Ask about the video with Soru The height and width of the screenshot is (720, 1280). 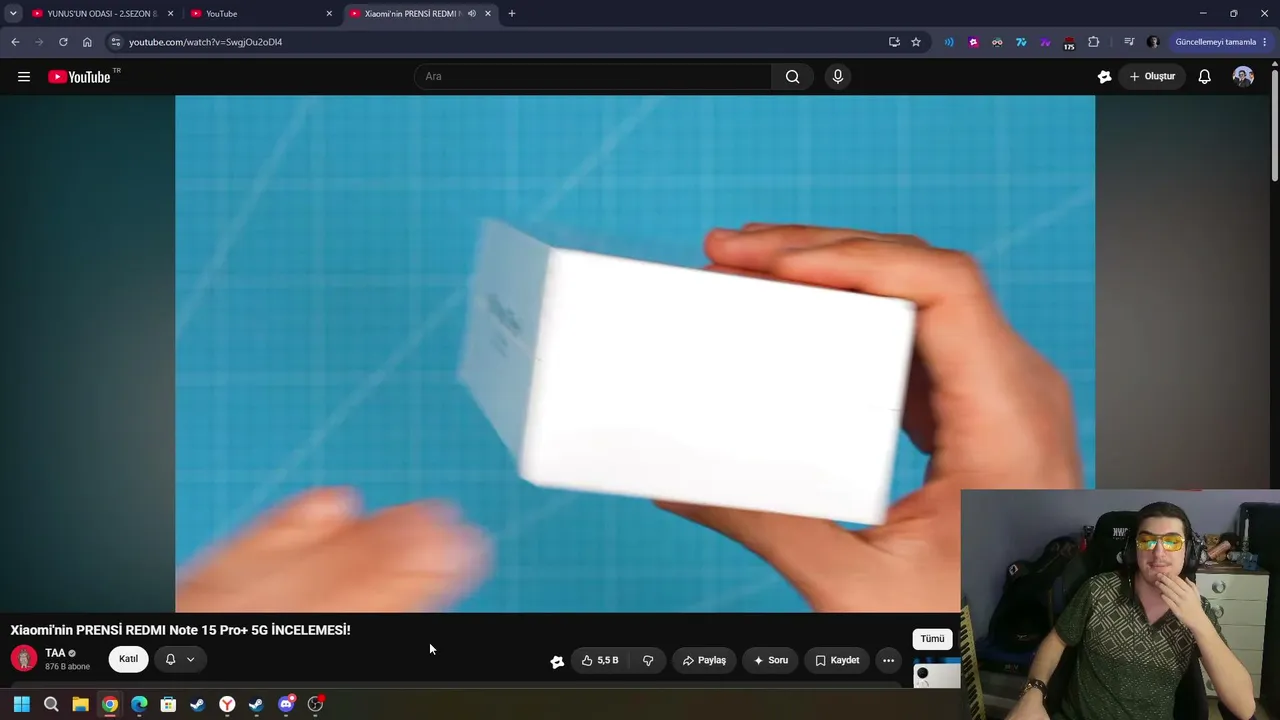[770, 660]
